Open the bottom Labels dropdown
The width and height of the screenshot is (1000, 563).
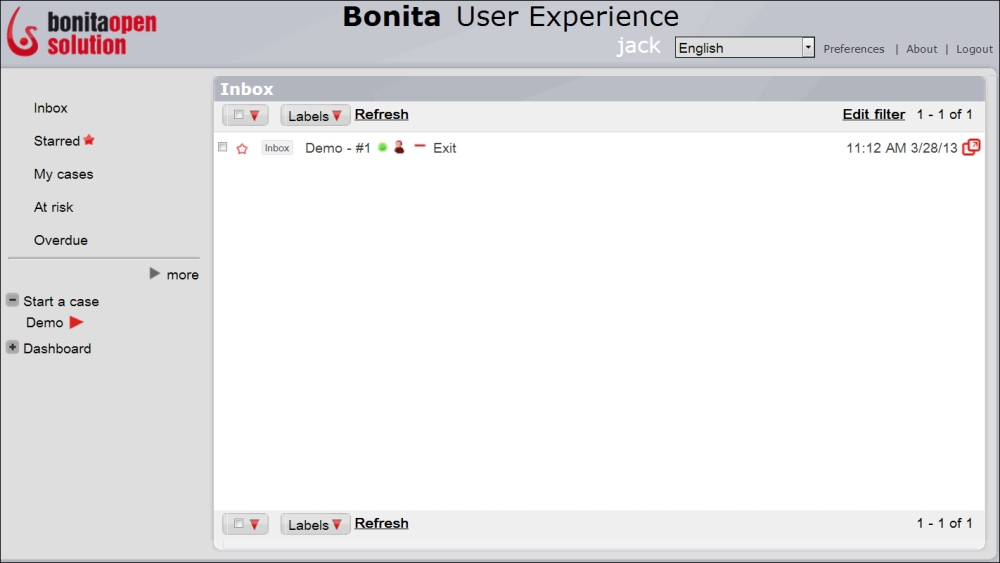click(315, 524)
